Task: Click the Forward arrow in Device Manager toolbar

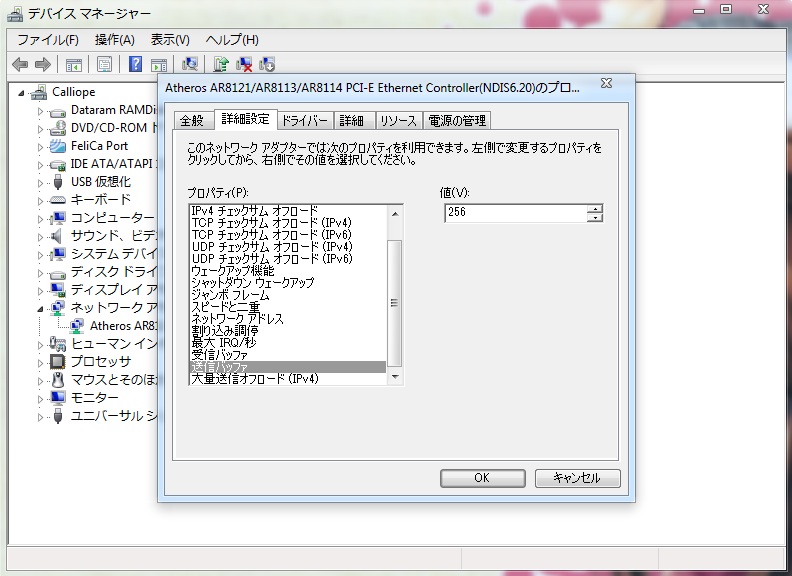Action: [x=43, y=64]
